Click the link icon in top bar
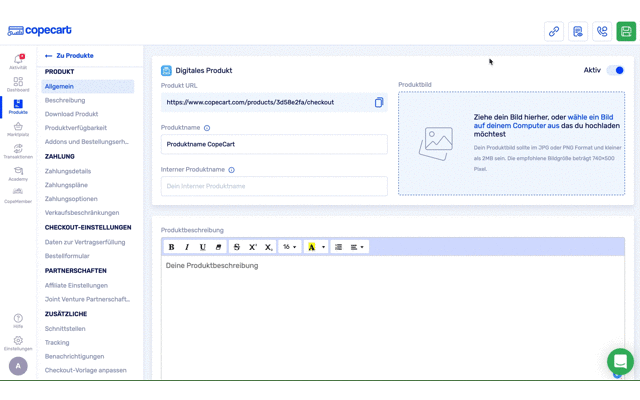The height and width of the screenshot is (400, 640). (554, 31)
